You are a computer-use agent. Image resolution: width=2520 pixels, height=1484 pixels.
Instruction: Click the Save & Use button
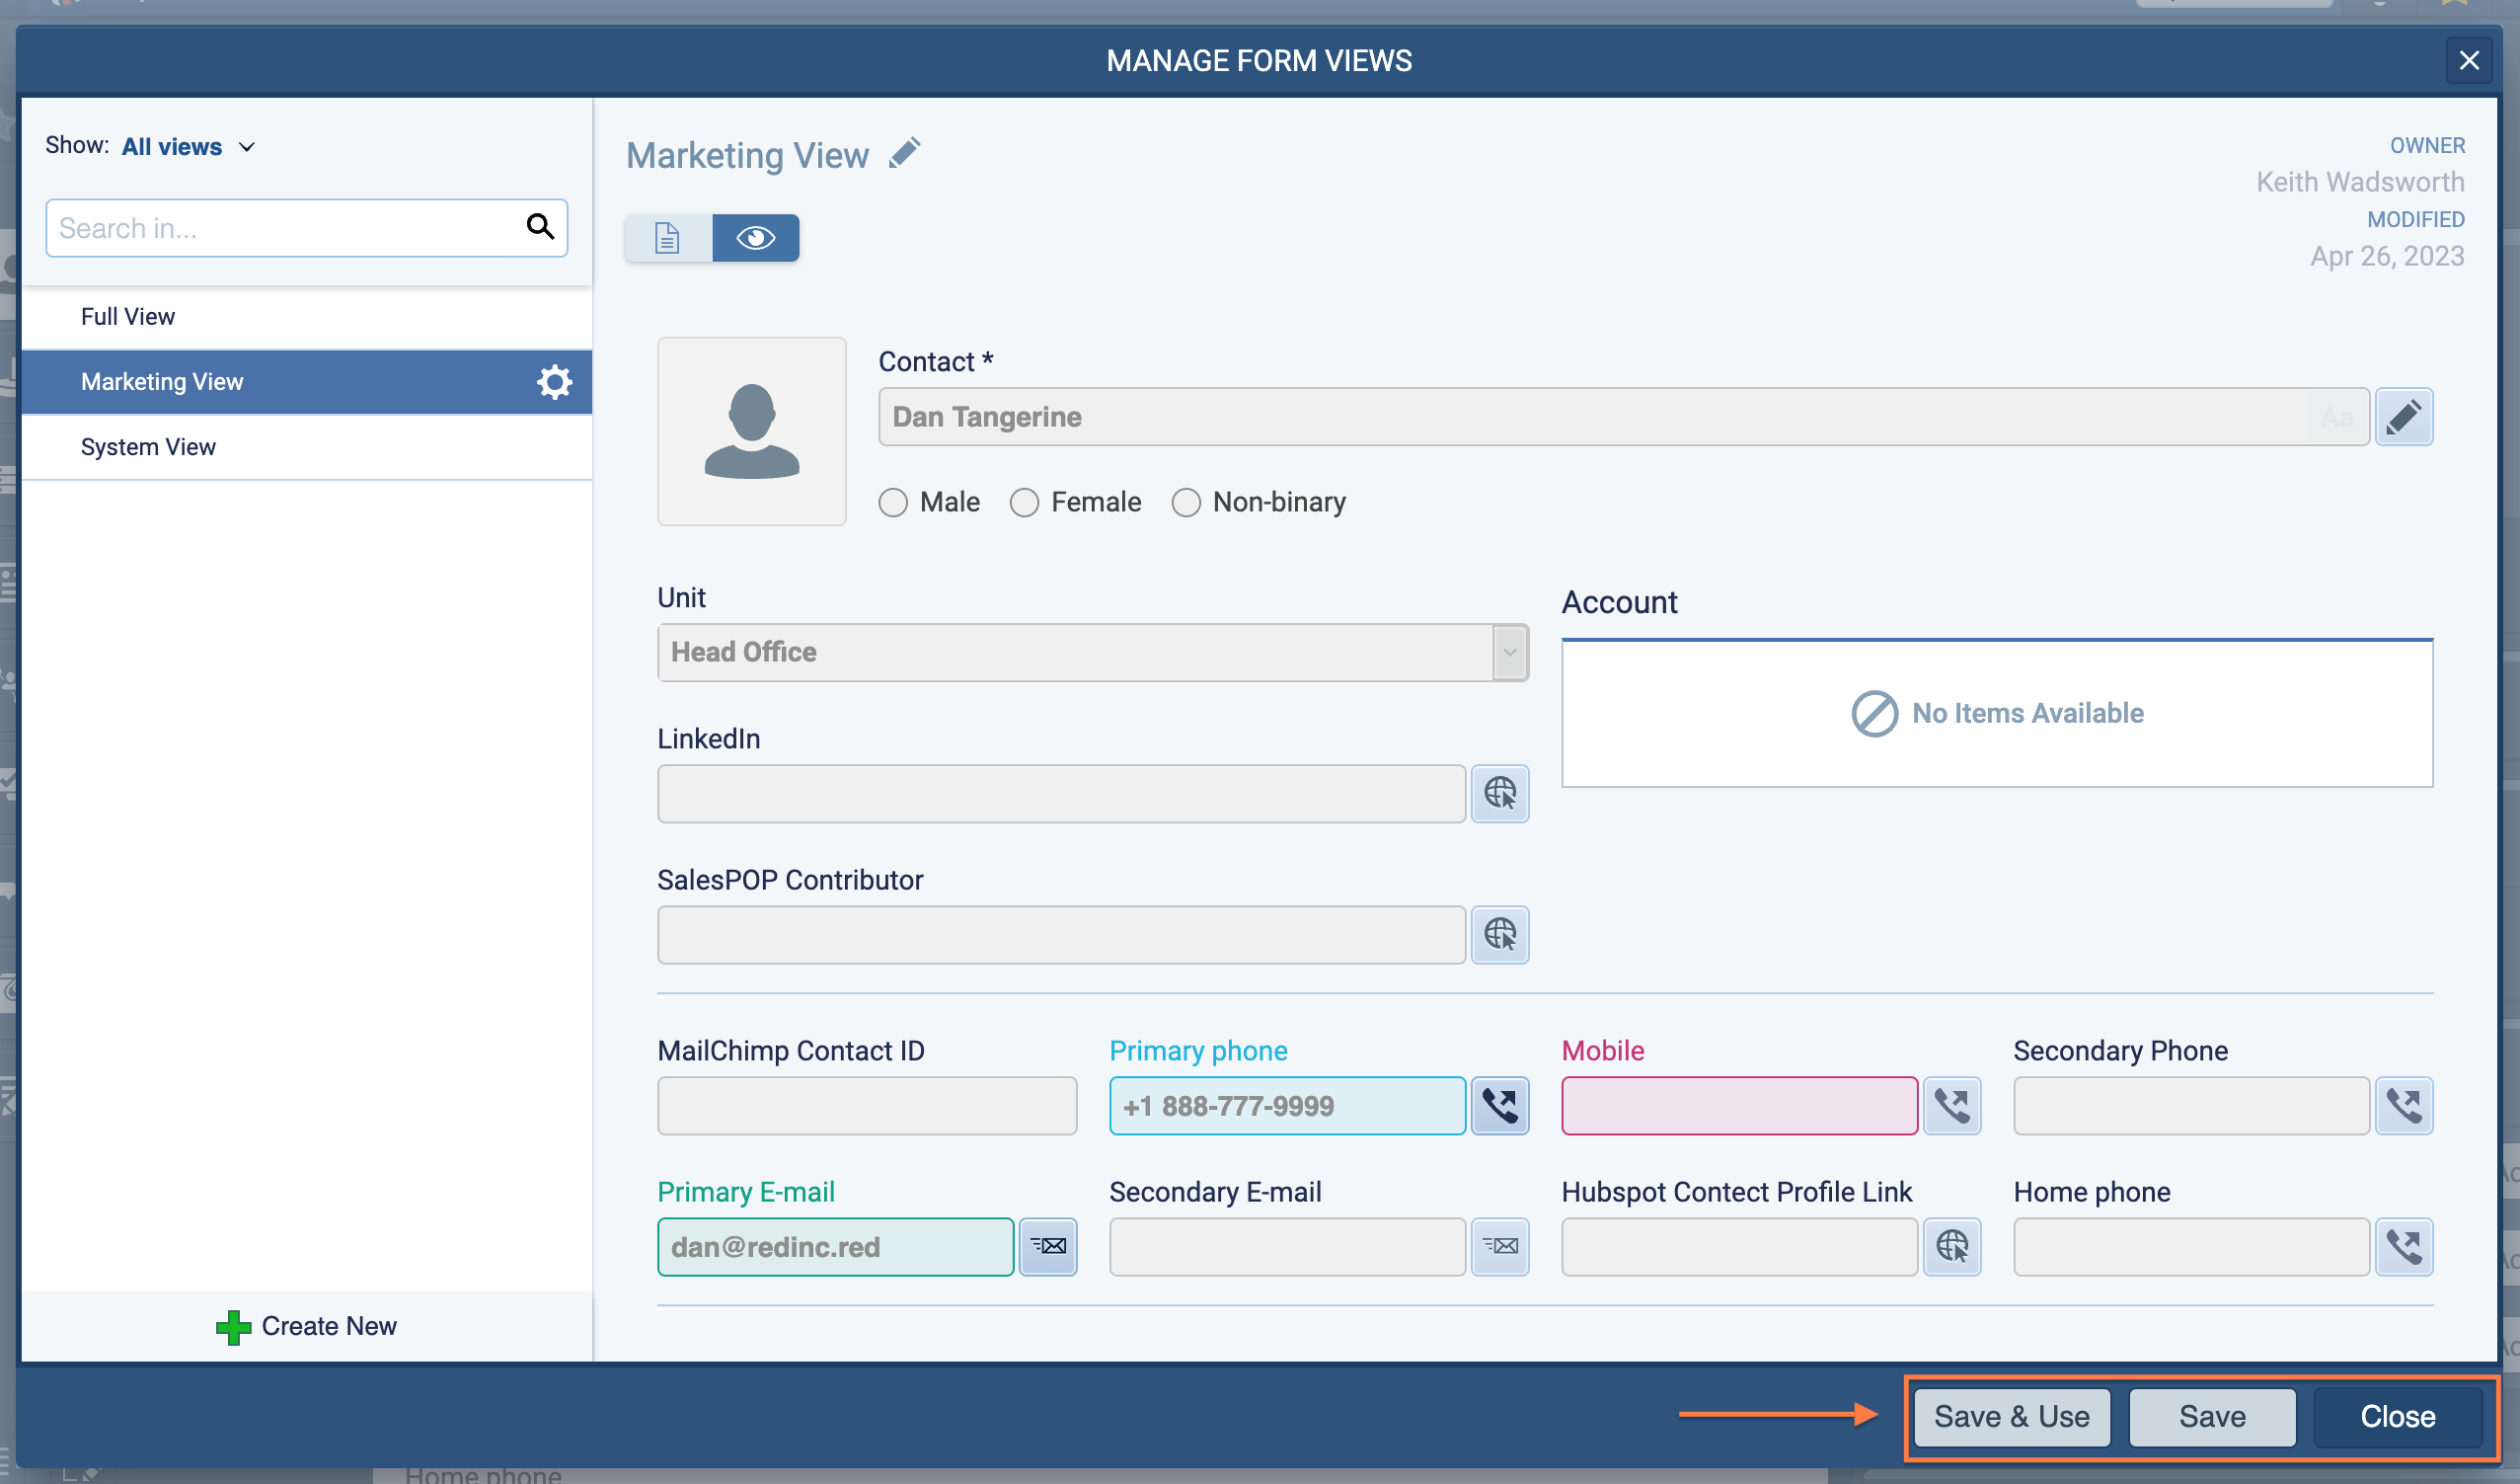[2010, 1417]
